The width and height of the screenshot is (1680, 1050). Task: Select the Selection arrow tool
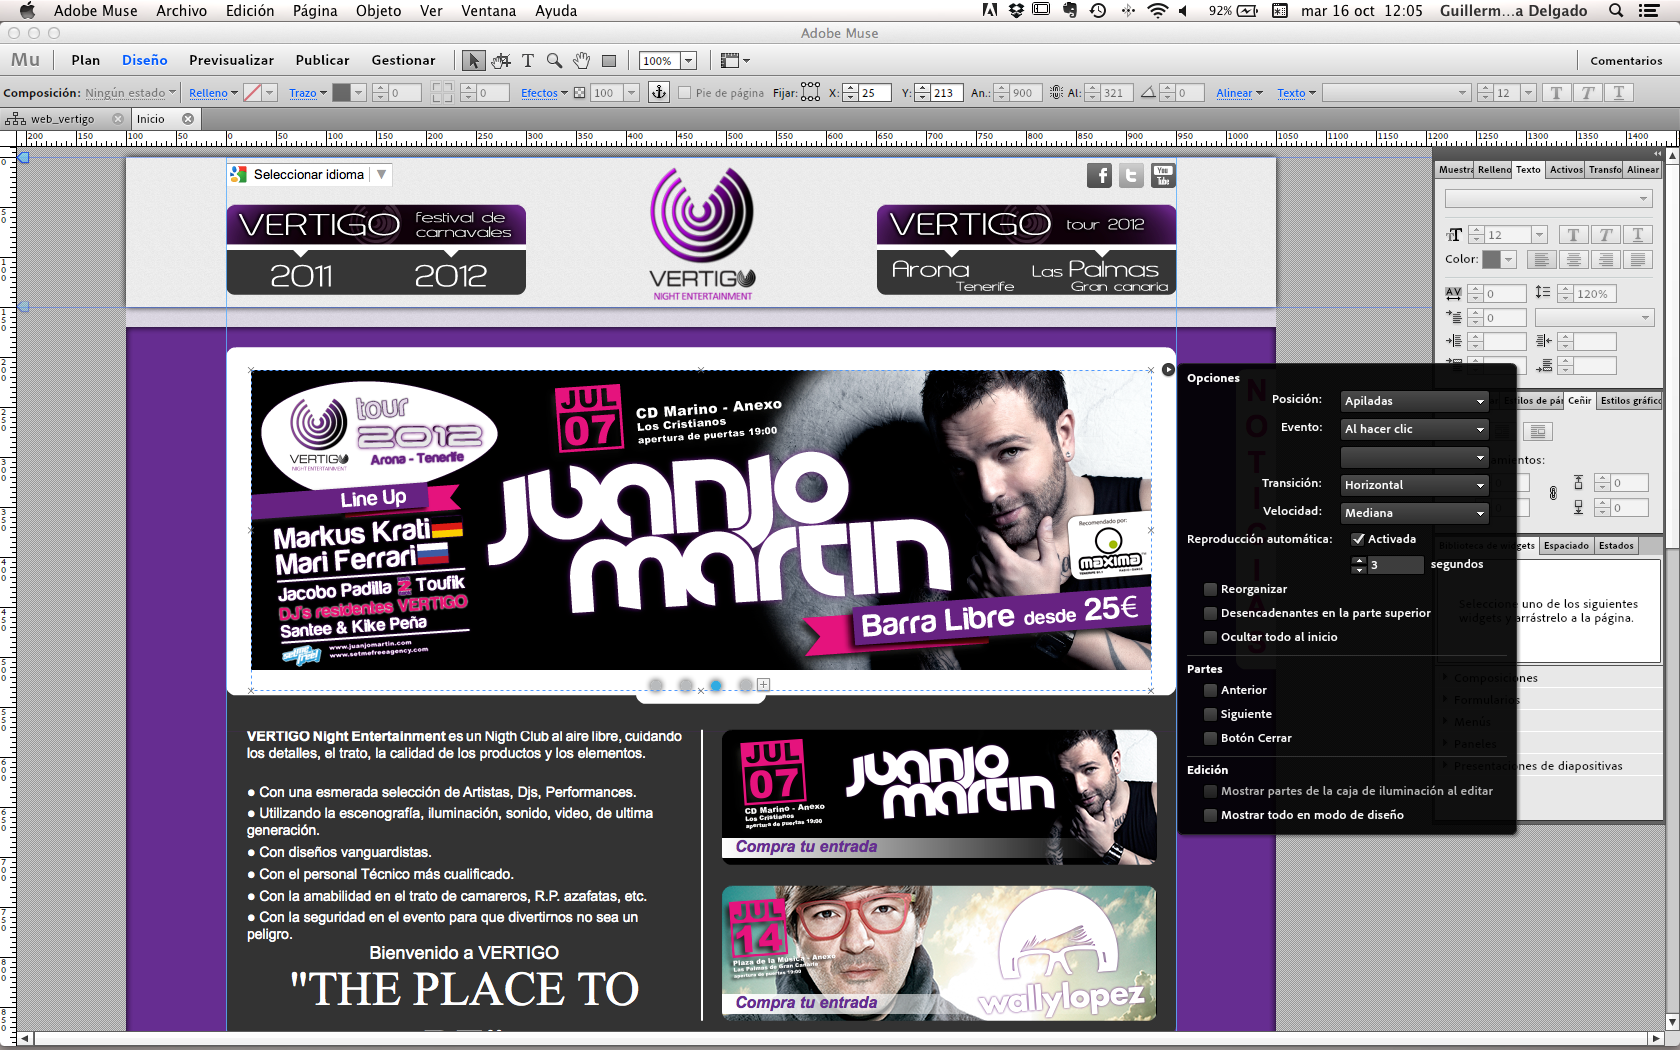[474, 61]
